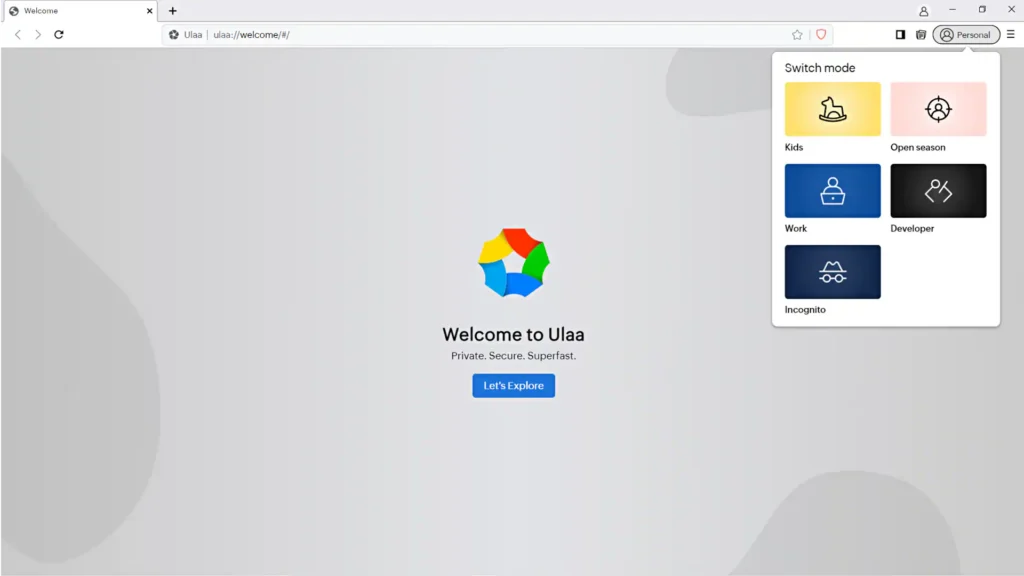Open the privacy shield settings
This screenshot has width=1024, height=576.
820,33
